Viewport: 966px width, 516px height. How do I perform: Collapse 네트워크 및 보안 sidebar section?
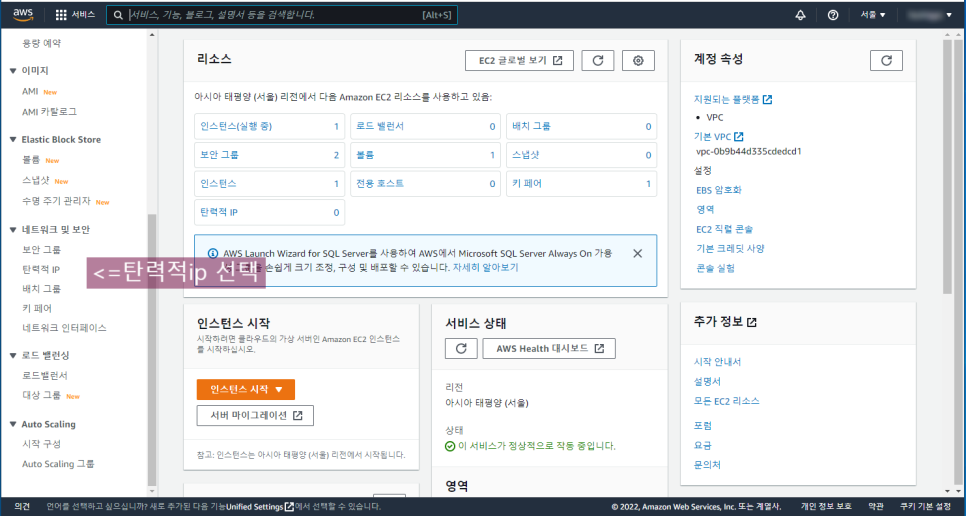(x=13, y=230)
